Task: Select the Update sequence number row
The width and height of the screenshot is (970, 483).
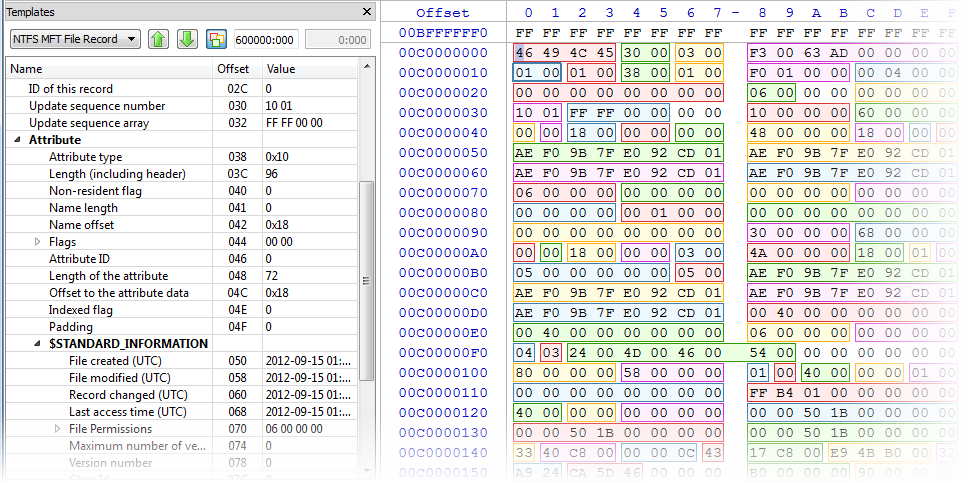Action: pos(97,106)
